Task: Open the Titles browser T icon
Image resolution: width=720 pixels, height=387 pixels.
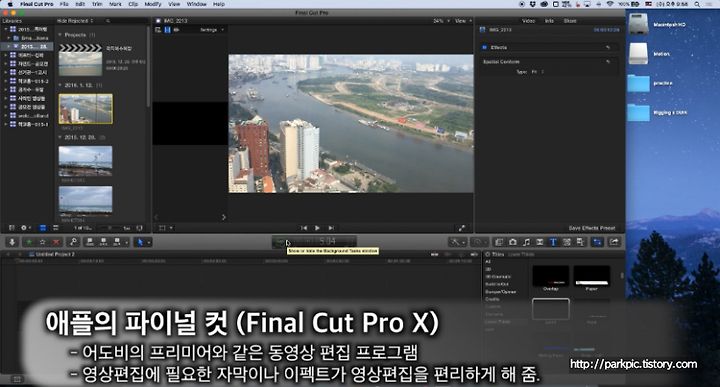Action: point(553,242)
